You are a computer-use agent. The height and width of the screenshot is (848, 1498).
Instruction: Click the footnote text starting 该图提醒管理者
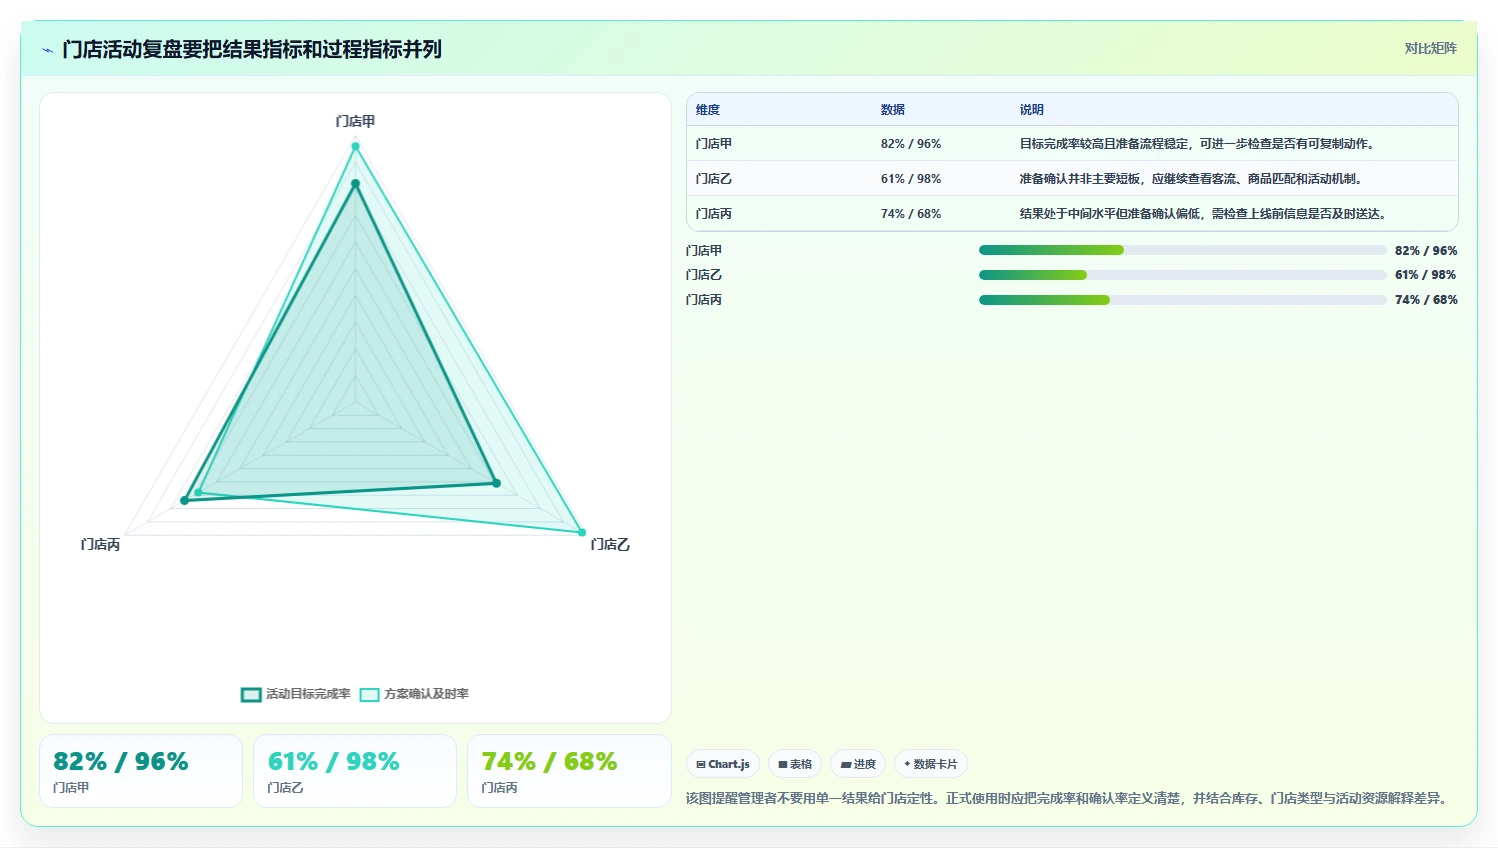(1068, 798)
